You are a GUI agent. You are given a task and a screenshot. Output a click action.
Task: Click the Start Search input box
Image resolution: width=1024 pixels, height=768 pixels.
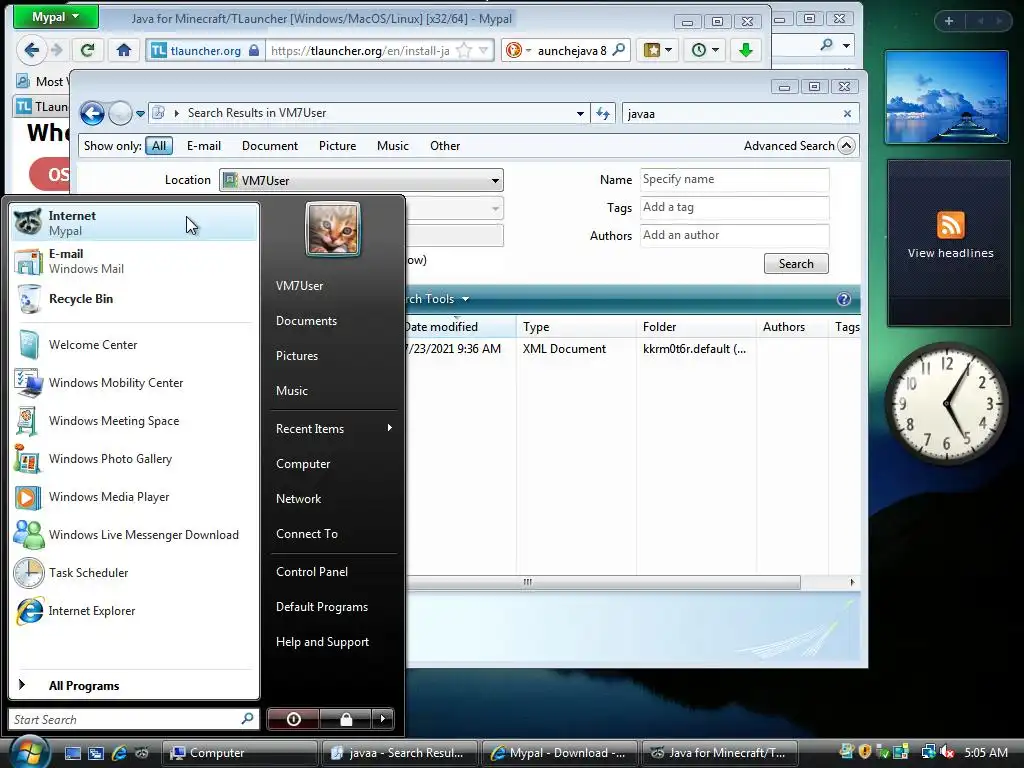134,719
